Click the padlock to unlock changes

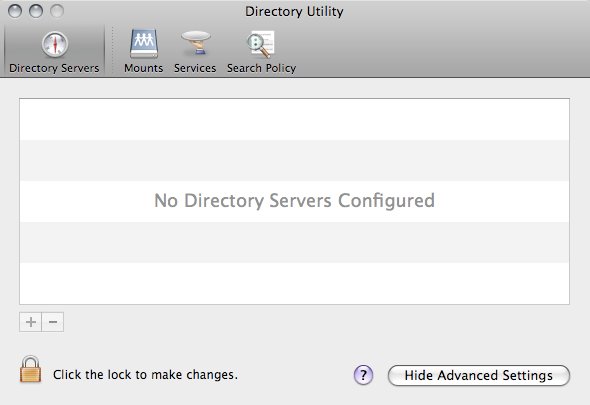tap(30, 369)
